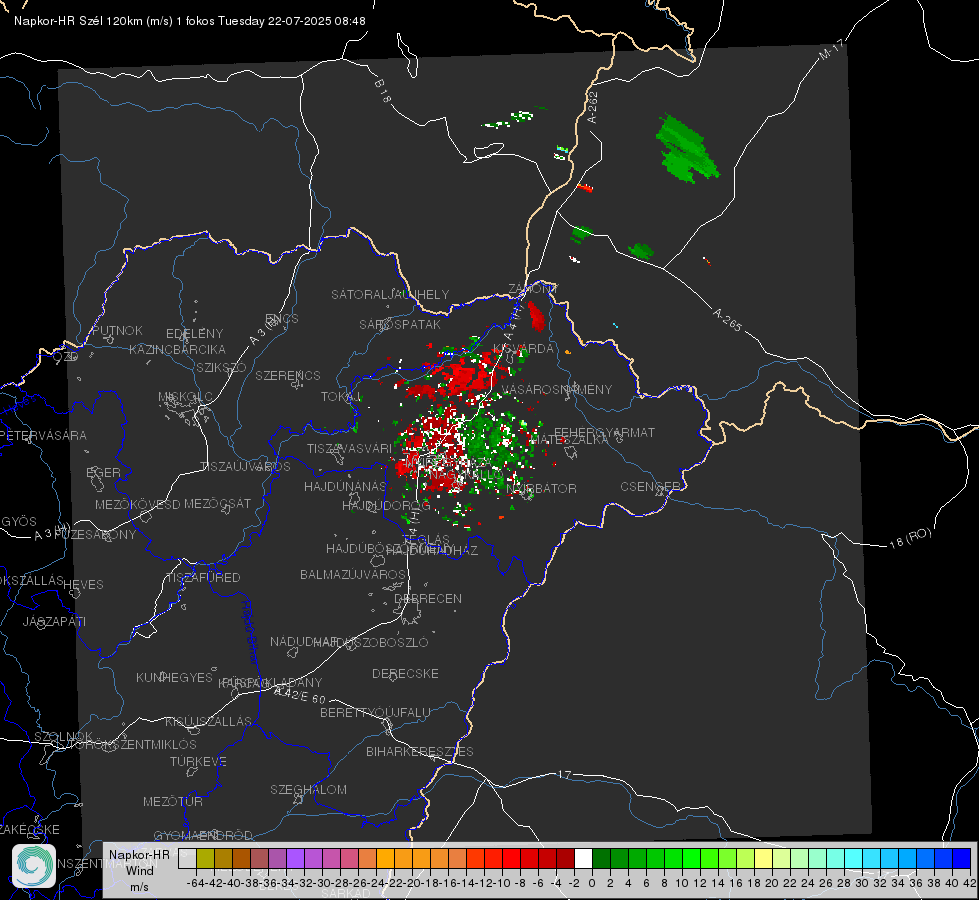Select the MEZŐTÚR label

click(x=173, y=801)
